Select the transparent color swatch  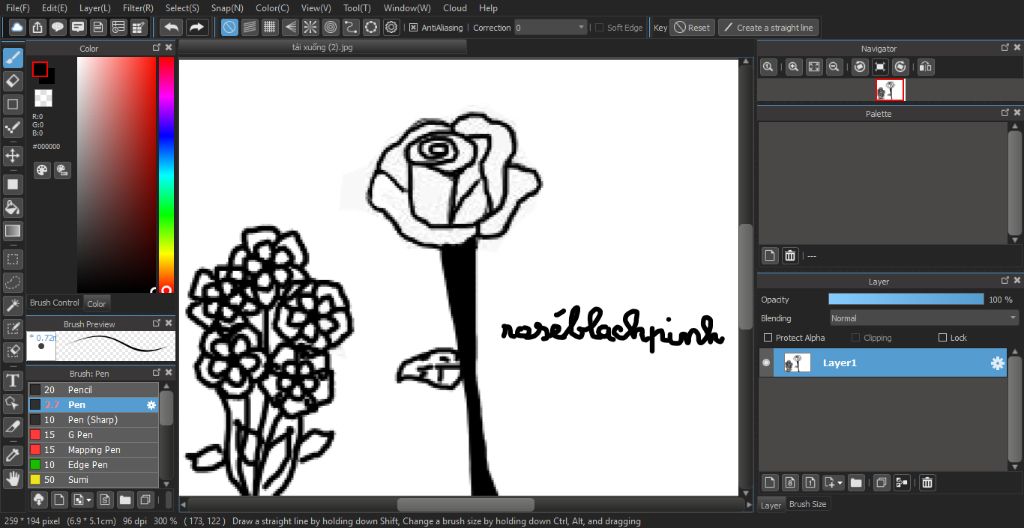click(43, 99)
